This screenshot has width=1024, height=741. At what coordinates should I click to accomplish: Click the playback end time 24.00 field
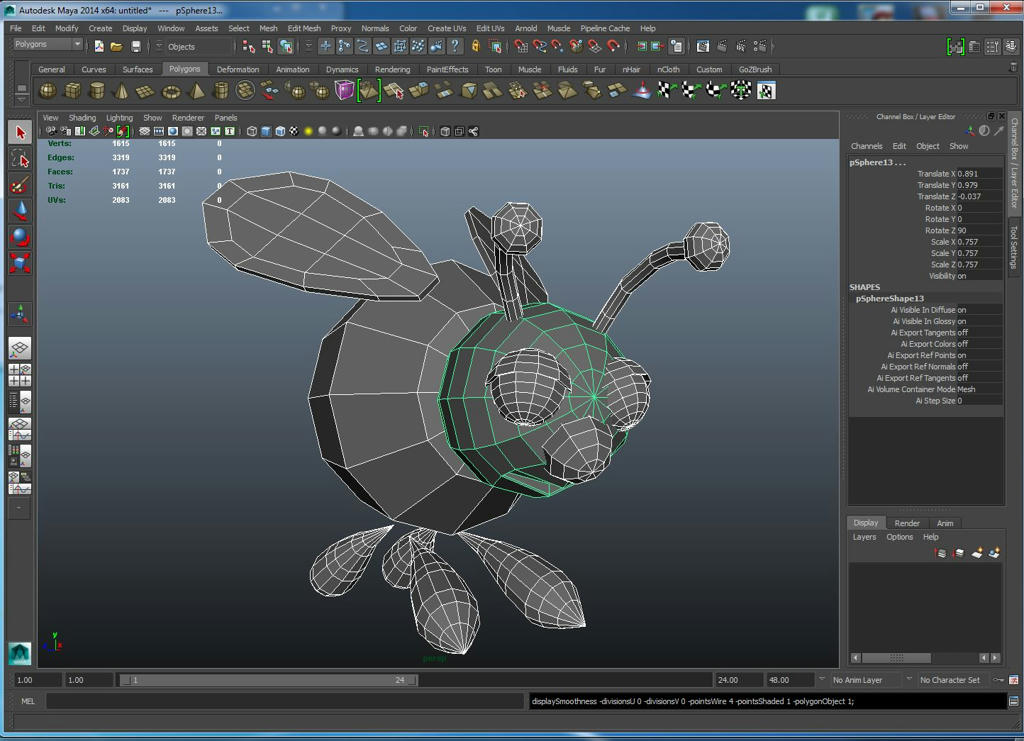(x=738, y=680)
